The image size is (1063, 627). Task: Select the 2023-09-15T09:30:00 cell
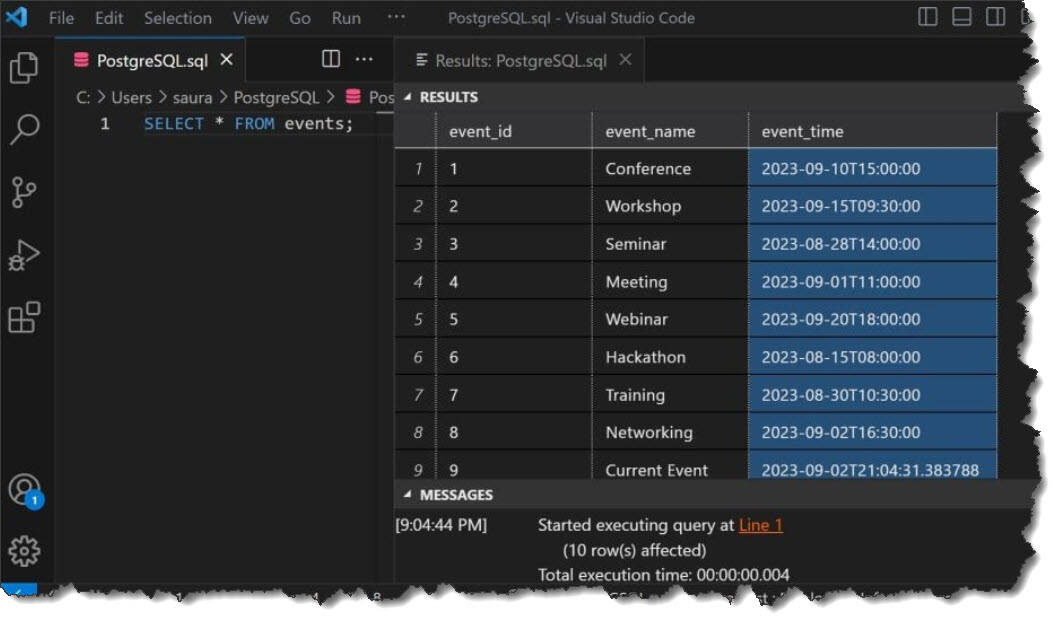pos(873,205)
